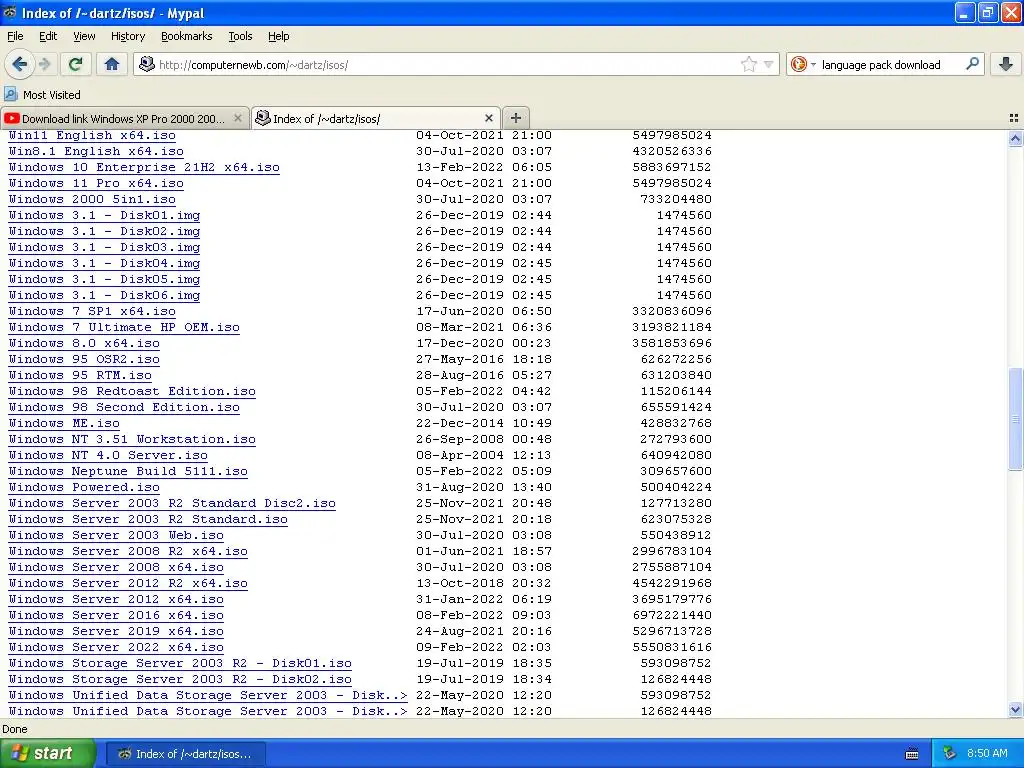Open Windows 11 Pro x64.iso link
Image resolution: width=1024 pixels, height=768 pixels.
coord(96,183)
